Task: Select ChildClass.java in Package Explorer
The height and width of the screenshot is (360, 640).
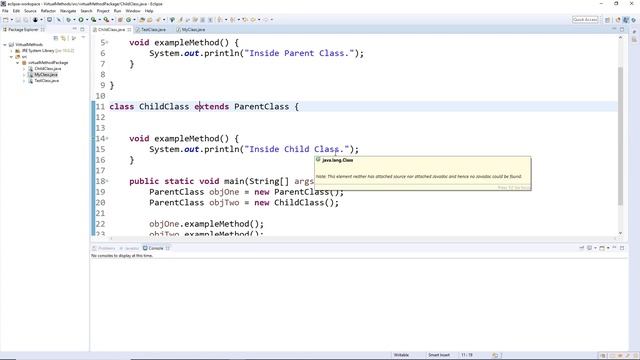Action: pos(47,69)
